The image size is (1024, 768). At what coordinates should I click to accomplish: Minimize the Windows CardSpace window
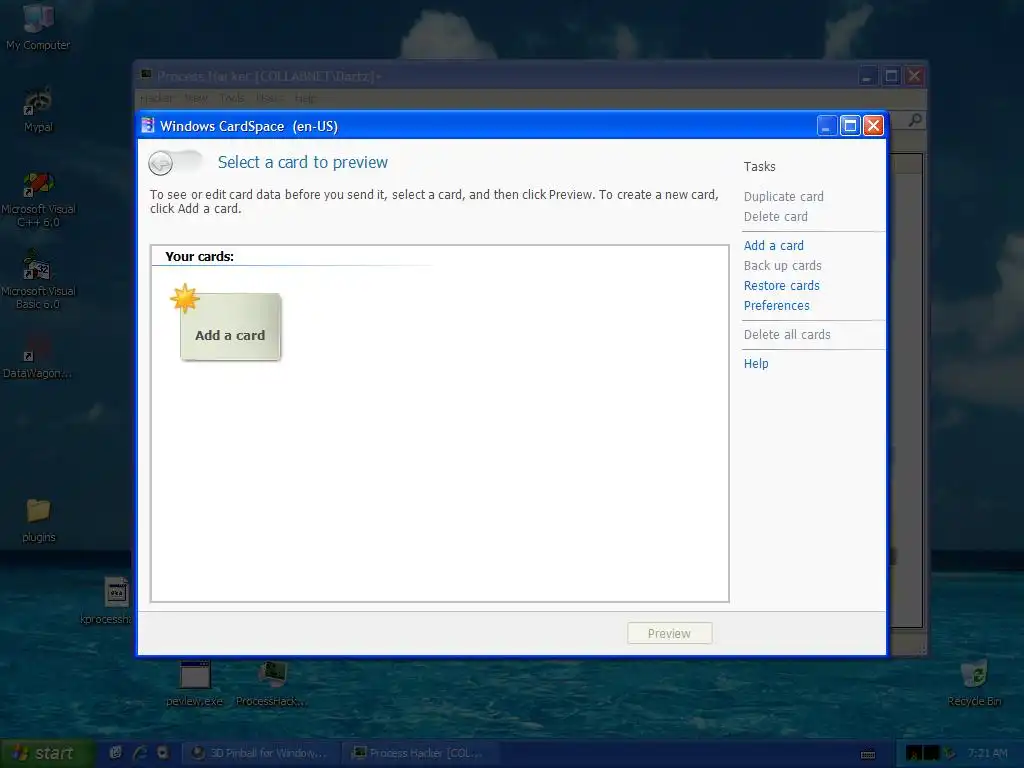[x=827, y=125]
